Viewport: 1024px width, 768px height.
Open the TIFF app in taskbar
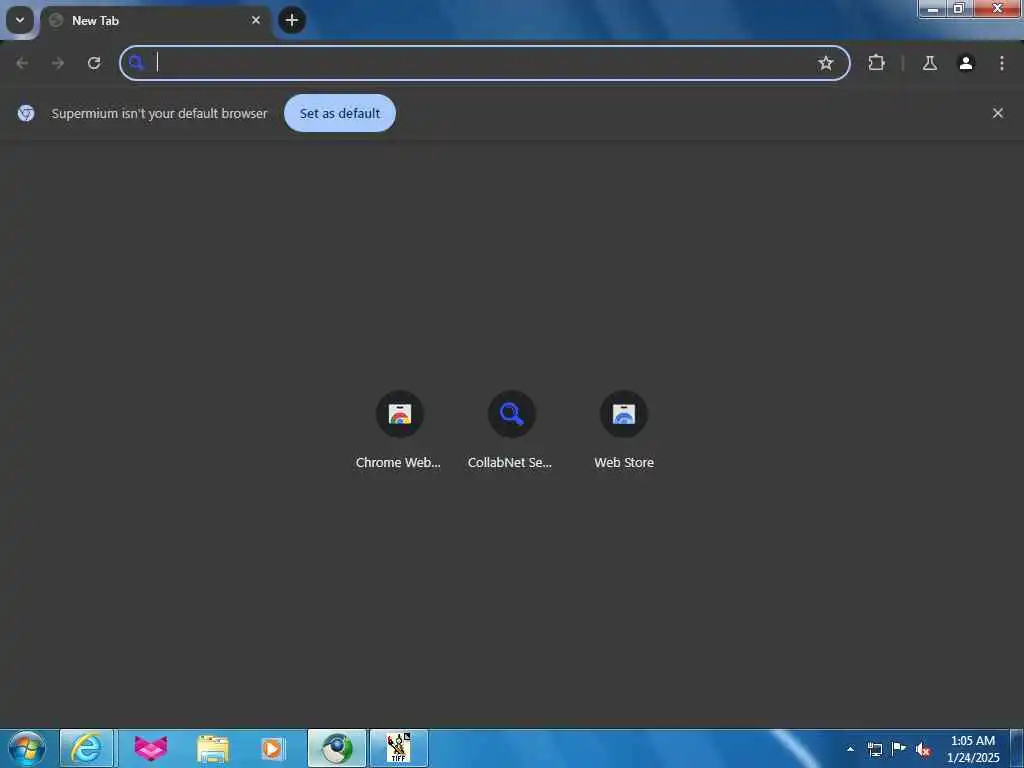coord(398,748)
